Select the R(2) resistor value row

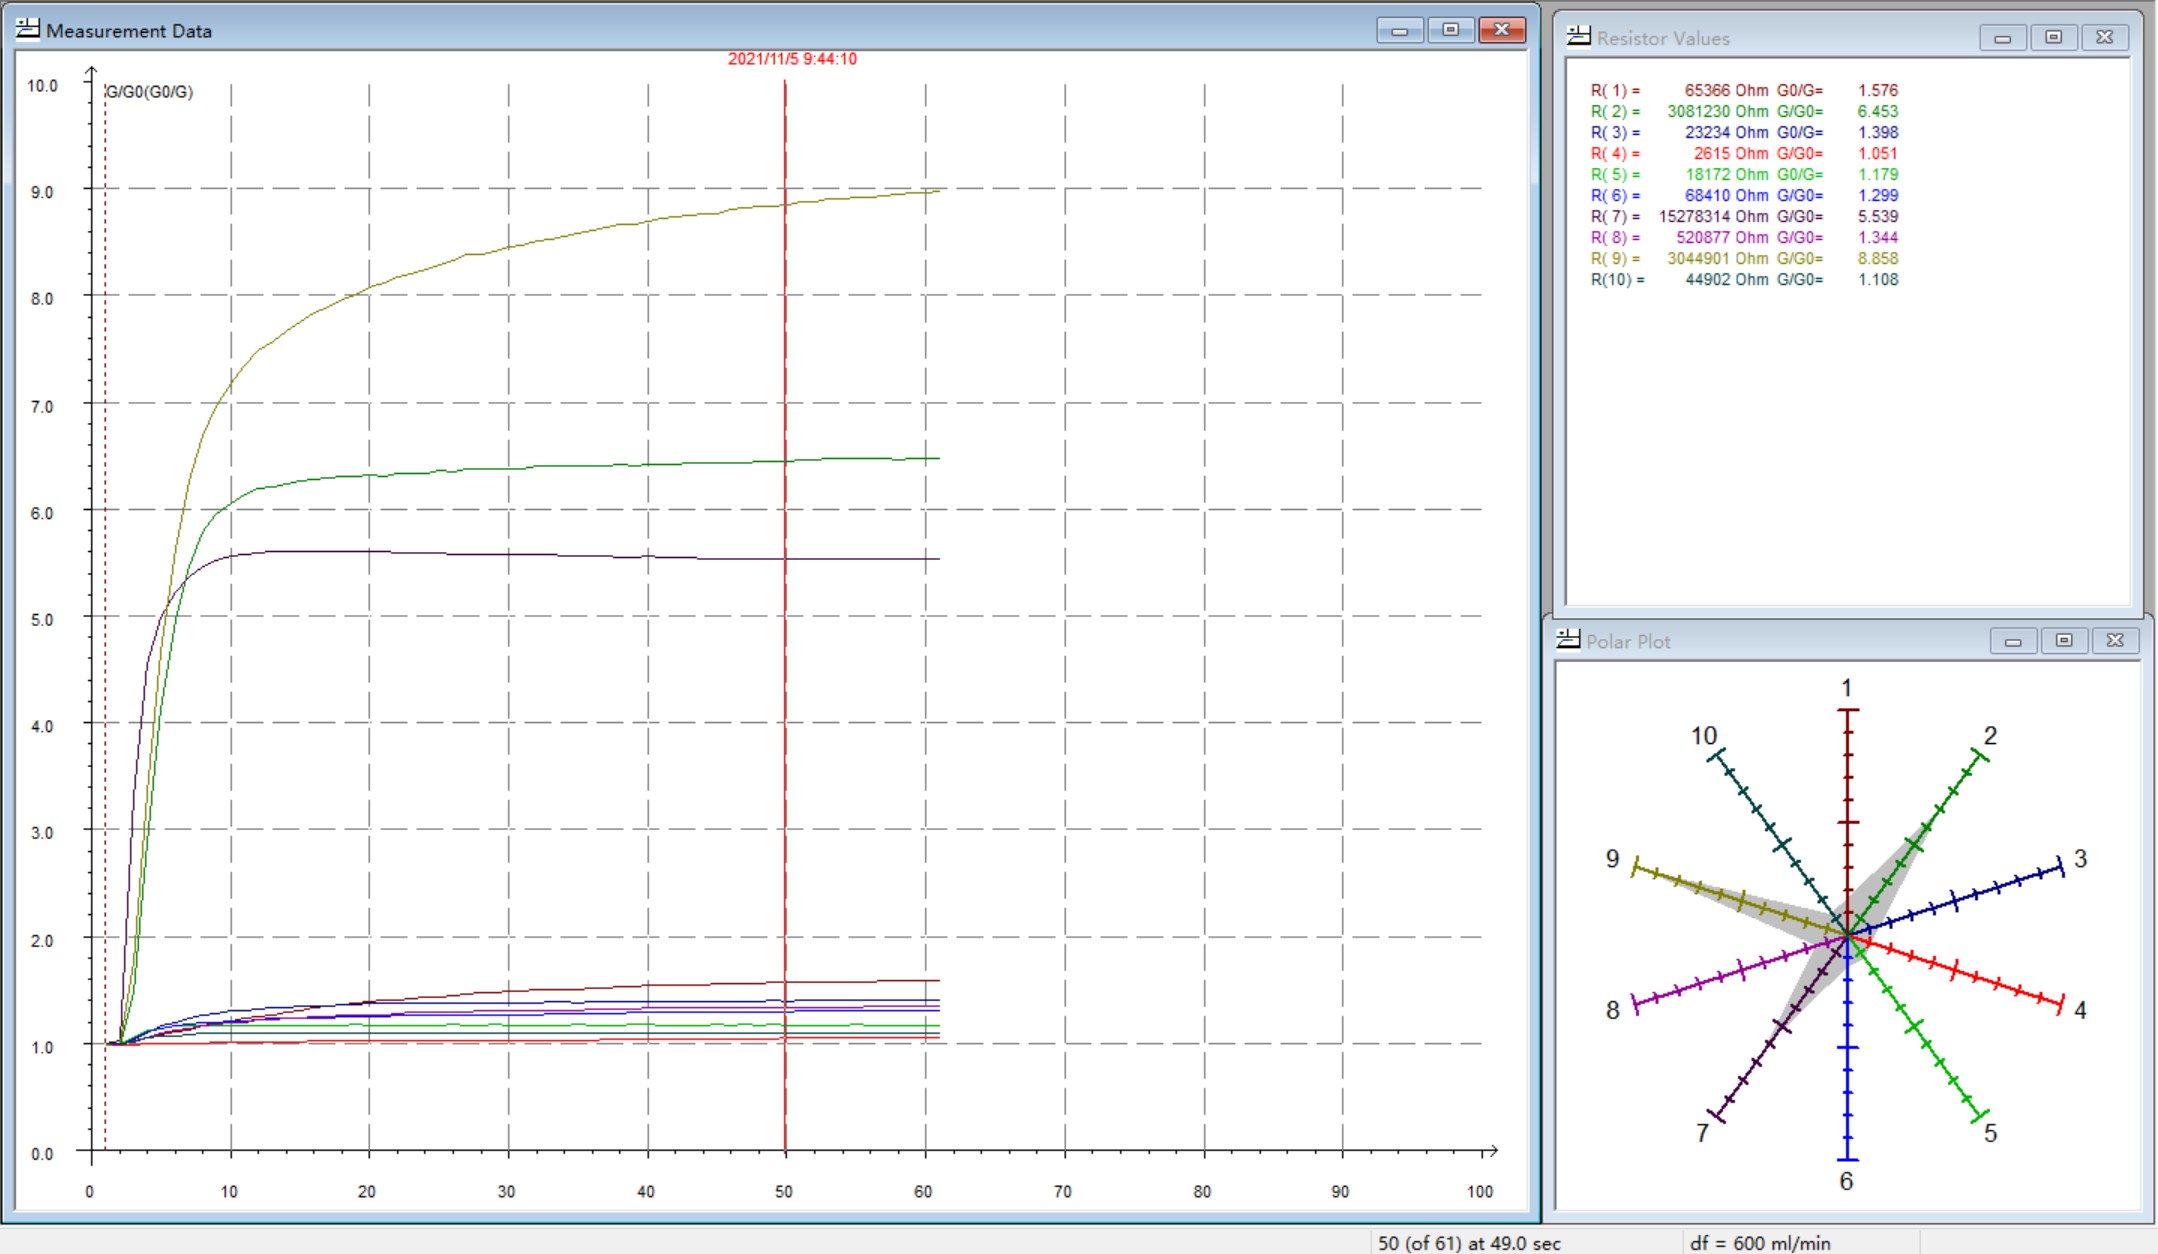(x=1743, y=111)
